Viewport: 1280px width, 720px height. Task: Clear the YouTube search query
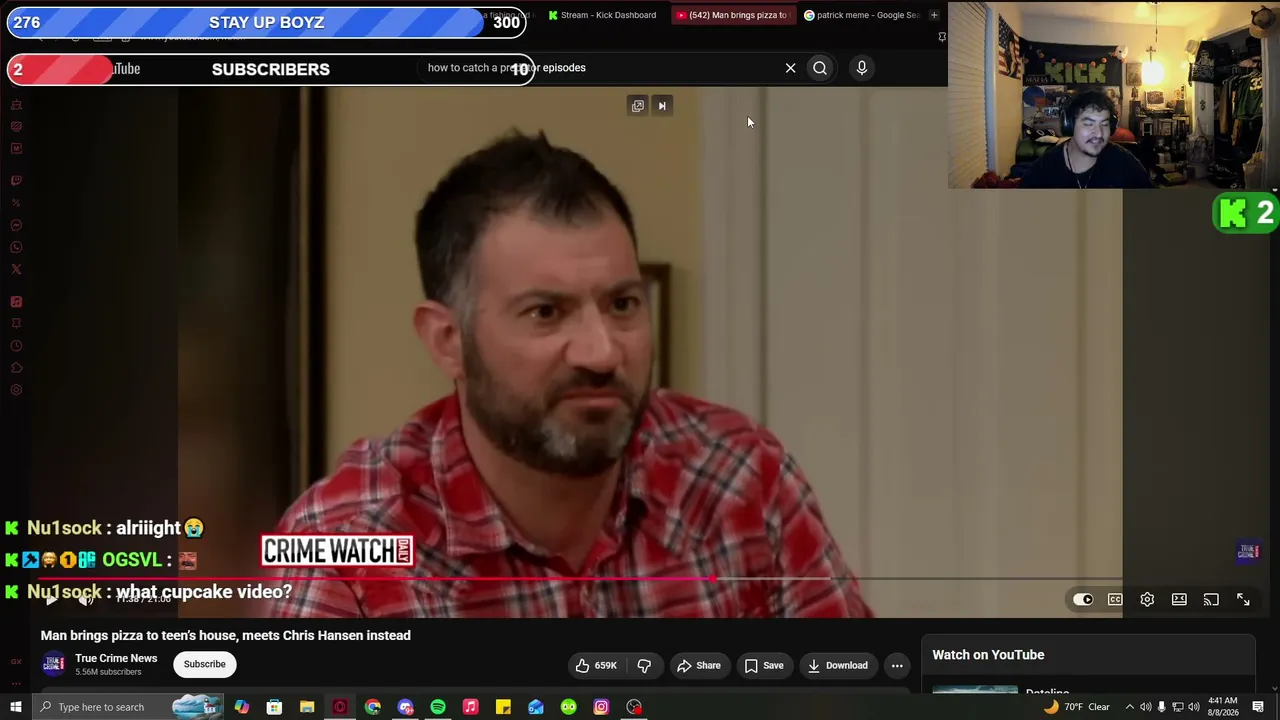[790, 68]
